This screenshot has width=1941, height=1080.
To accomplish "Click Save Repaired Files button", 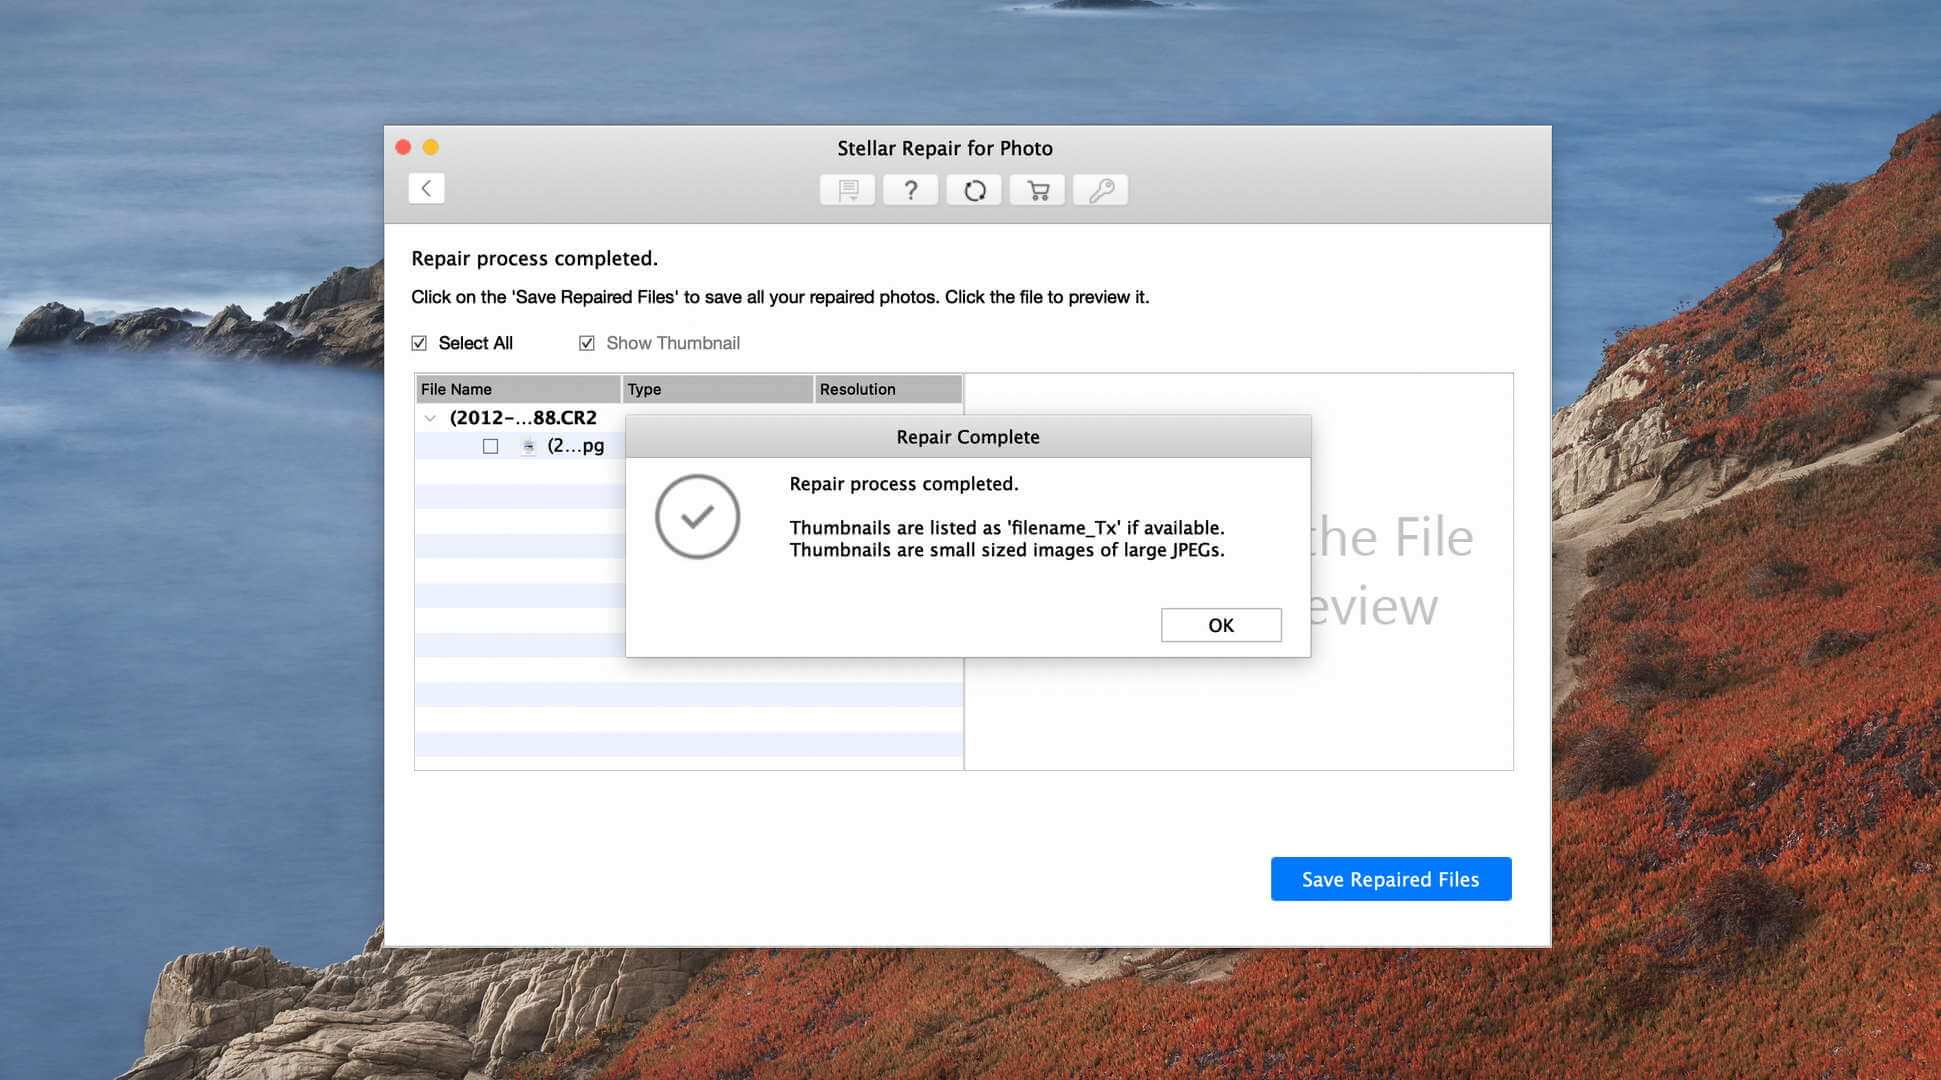I will [x=1391, y=879].
